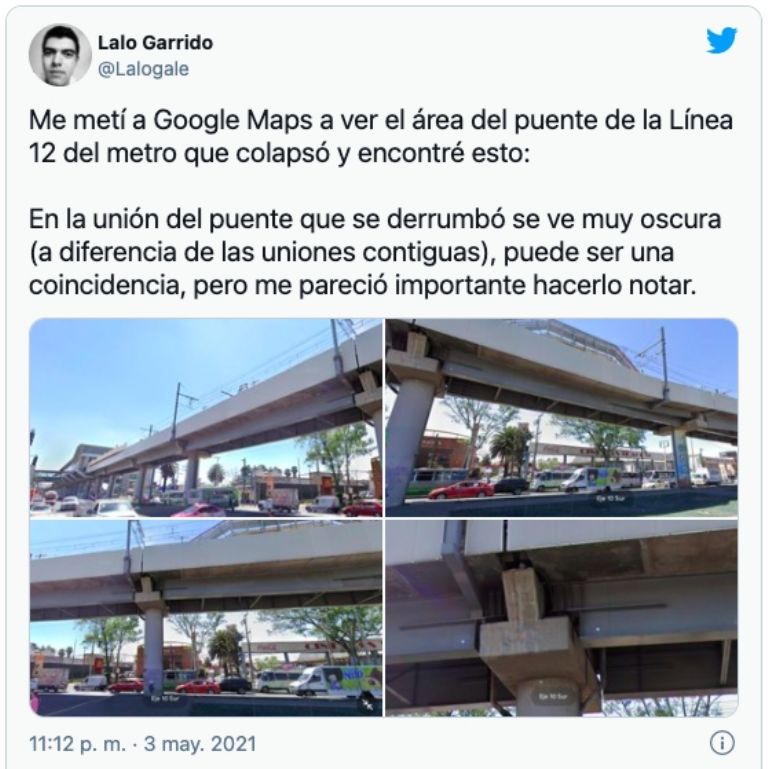Open the top-right bridge pillar photo

[x=562, y=417]
